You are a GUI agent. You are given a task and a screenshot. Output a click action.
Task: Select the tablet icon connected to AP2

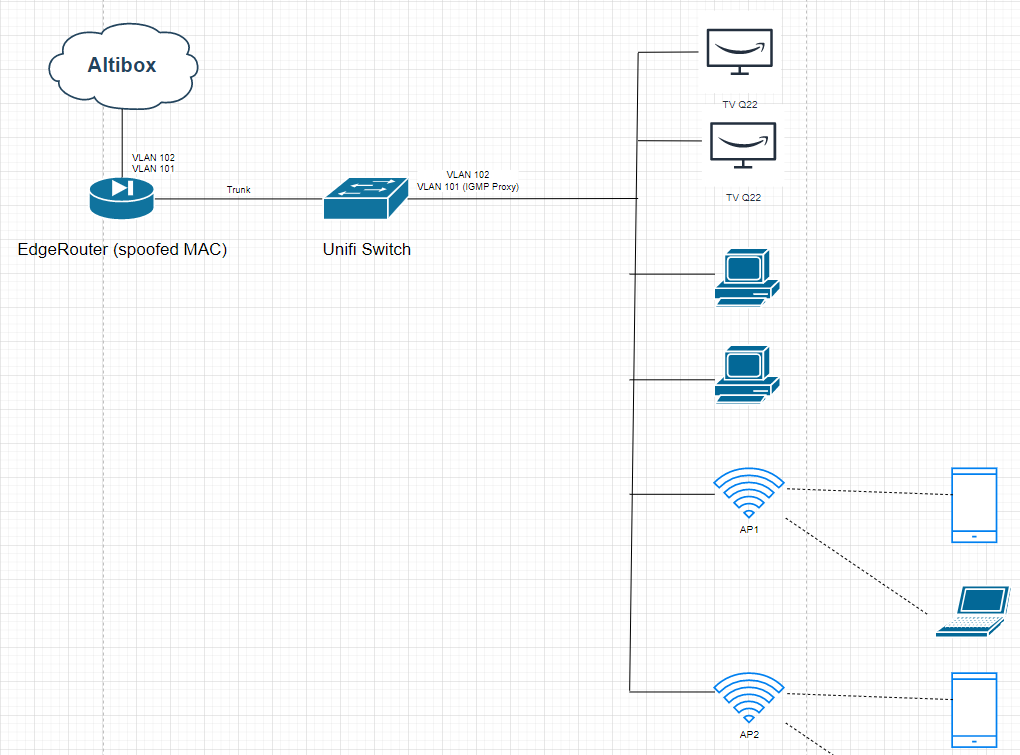(974, 710)
